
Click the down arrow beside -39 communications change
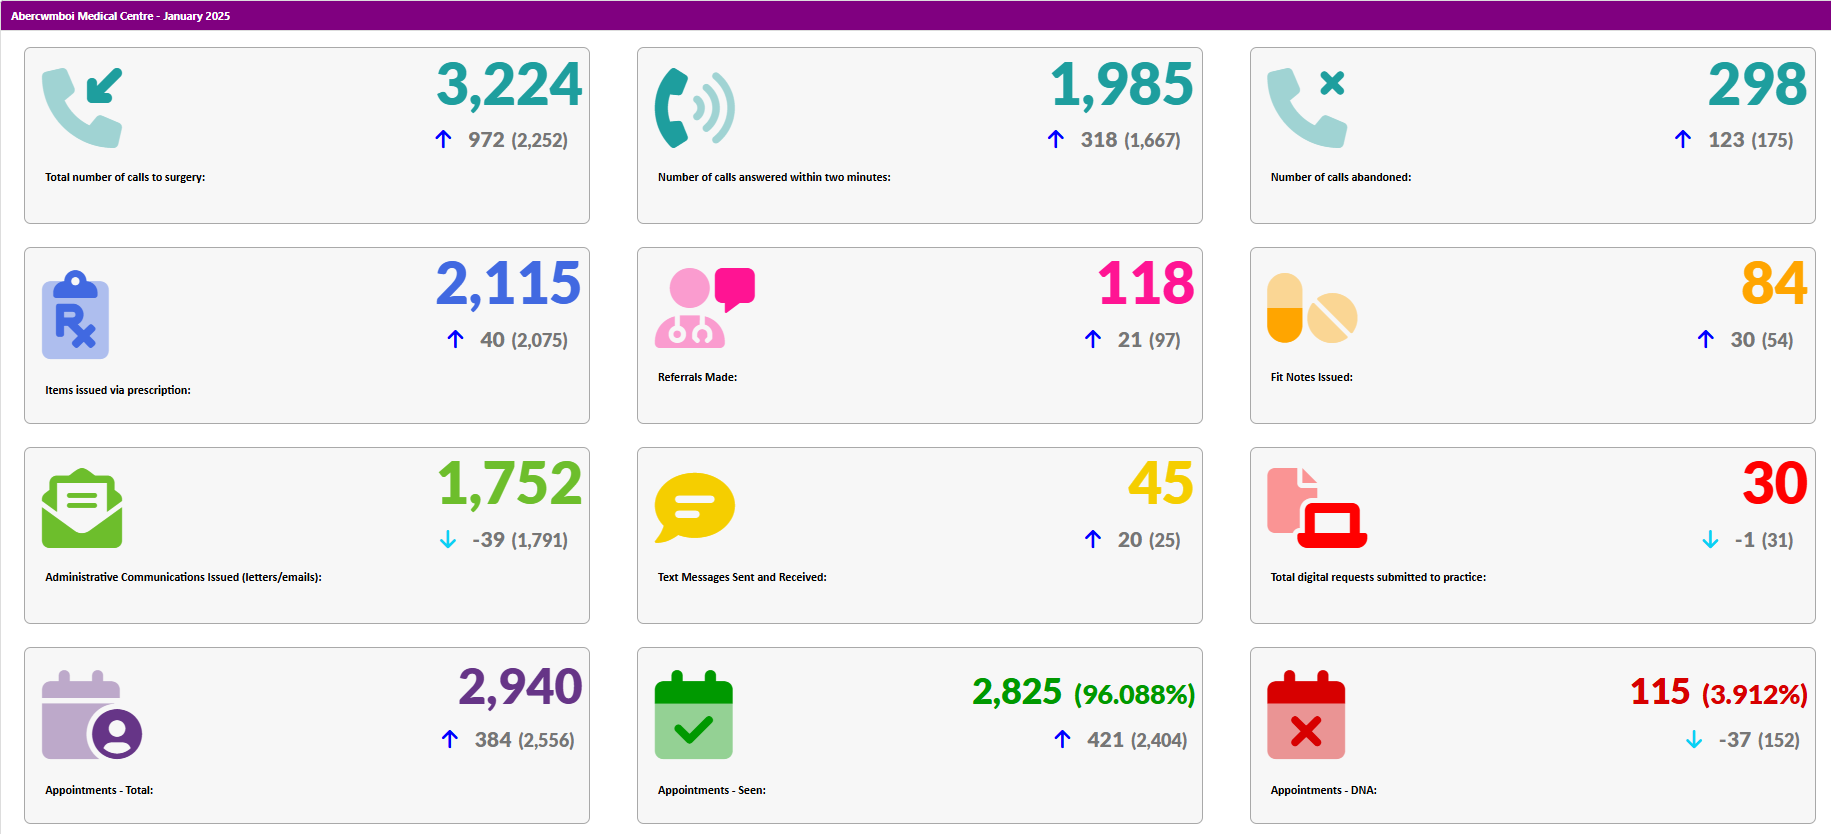pos(448,540)
